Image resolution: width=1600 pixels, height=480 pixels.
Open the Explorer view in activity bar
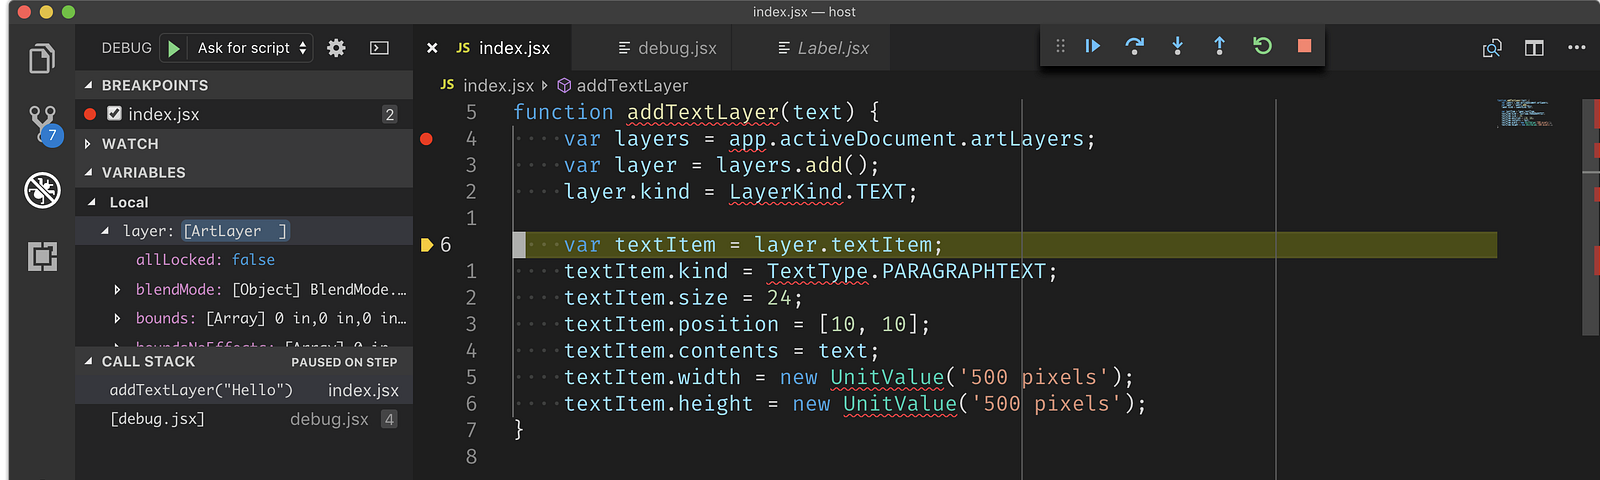pyautogui.click(x=42, y=59)
